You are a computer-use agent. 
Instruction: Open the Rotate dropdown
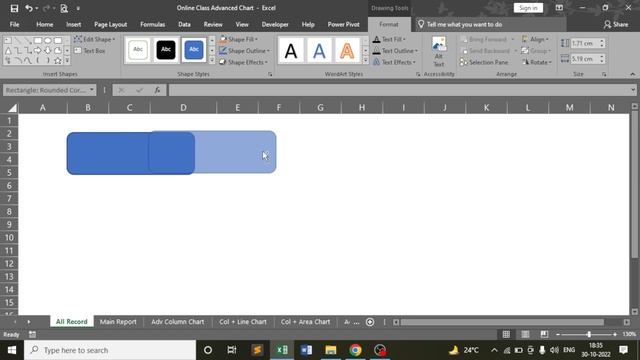[537, 62]
